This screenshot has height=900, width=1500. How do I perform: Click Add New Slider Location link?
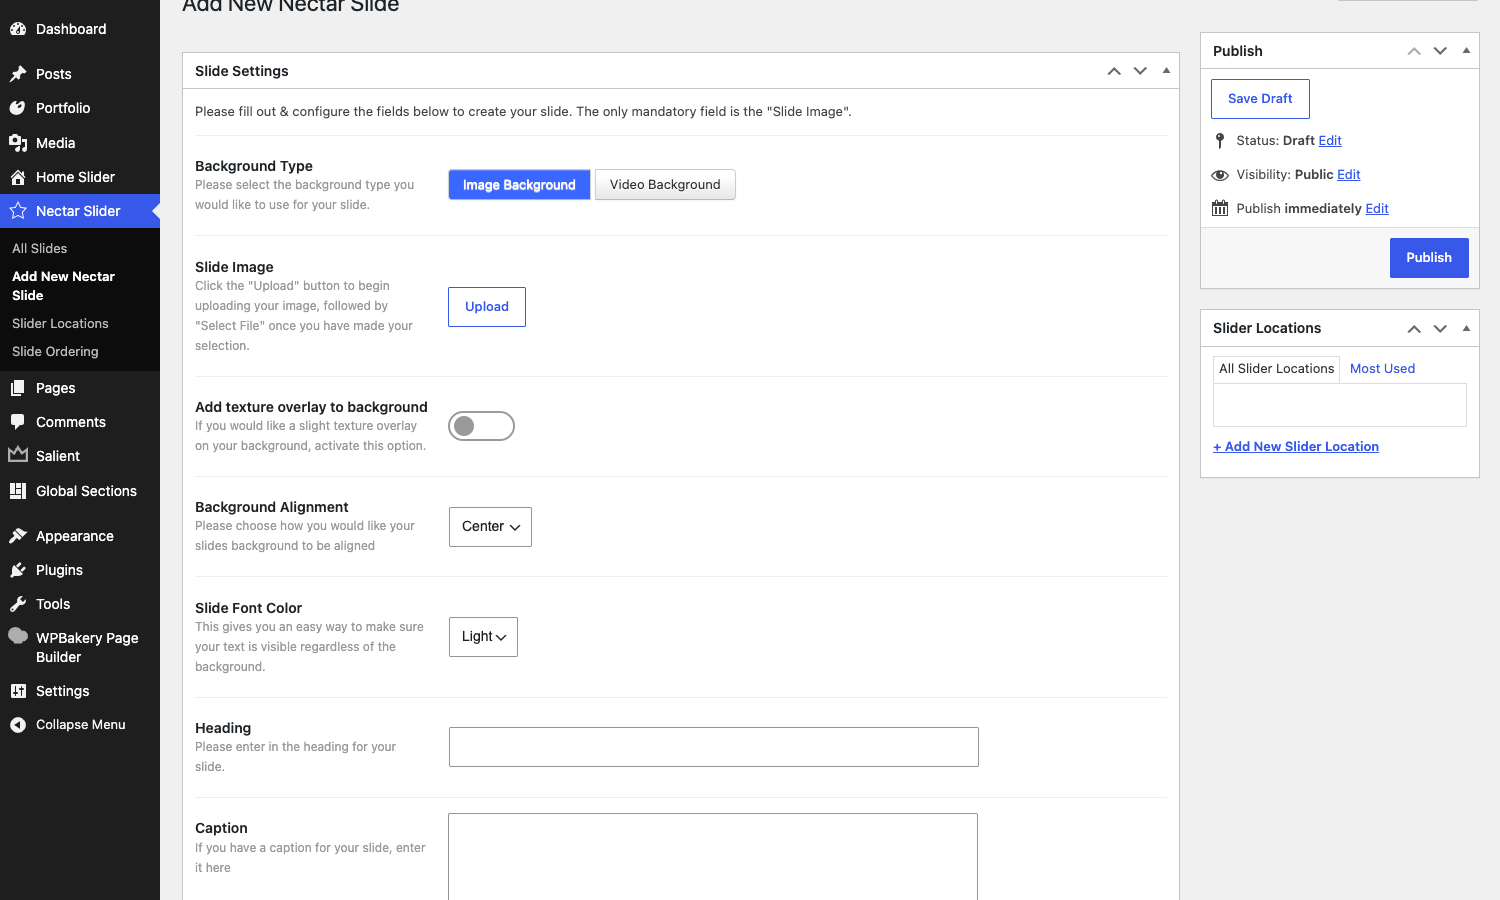pos(1296,447)
